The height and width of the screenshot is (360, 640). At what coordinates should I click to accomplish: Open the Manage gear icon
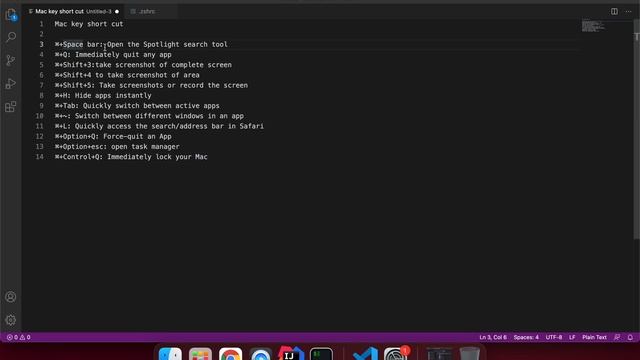(11, 320)
